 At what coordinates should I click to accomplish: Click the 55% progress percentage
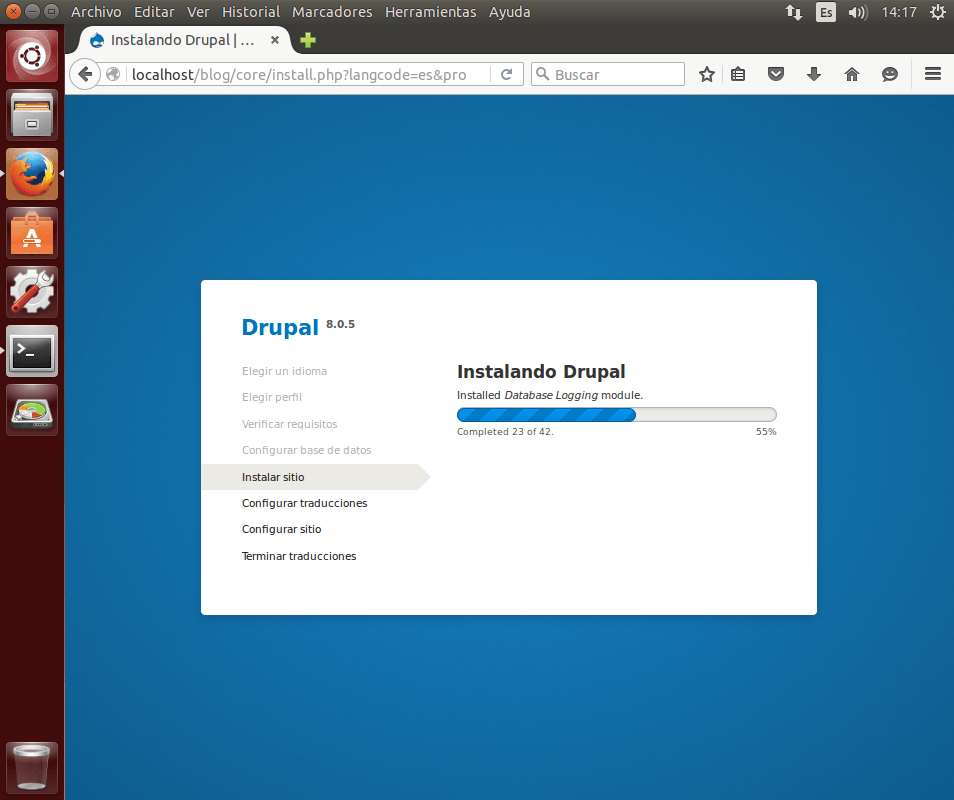pyautogui.click(x=766, y=432)
